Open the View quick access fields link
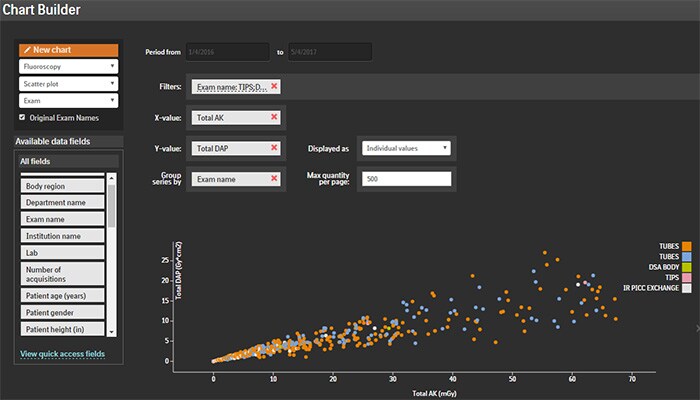The height and width of the screenshot is (400, 700). click(x=62, y=354)
